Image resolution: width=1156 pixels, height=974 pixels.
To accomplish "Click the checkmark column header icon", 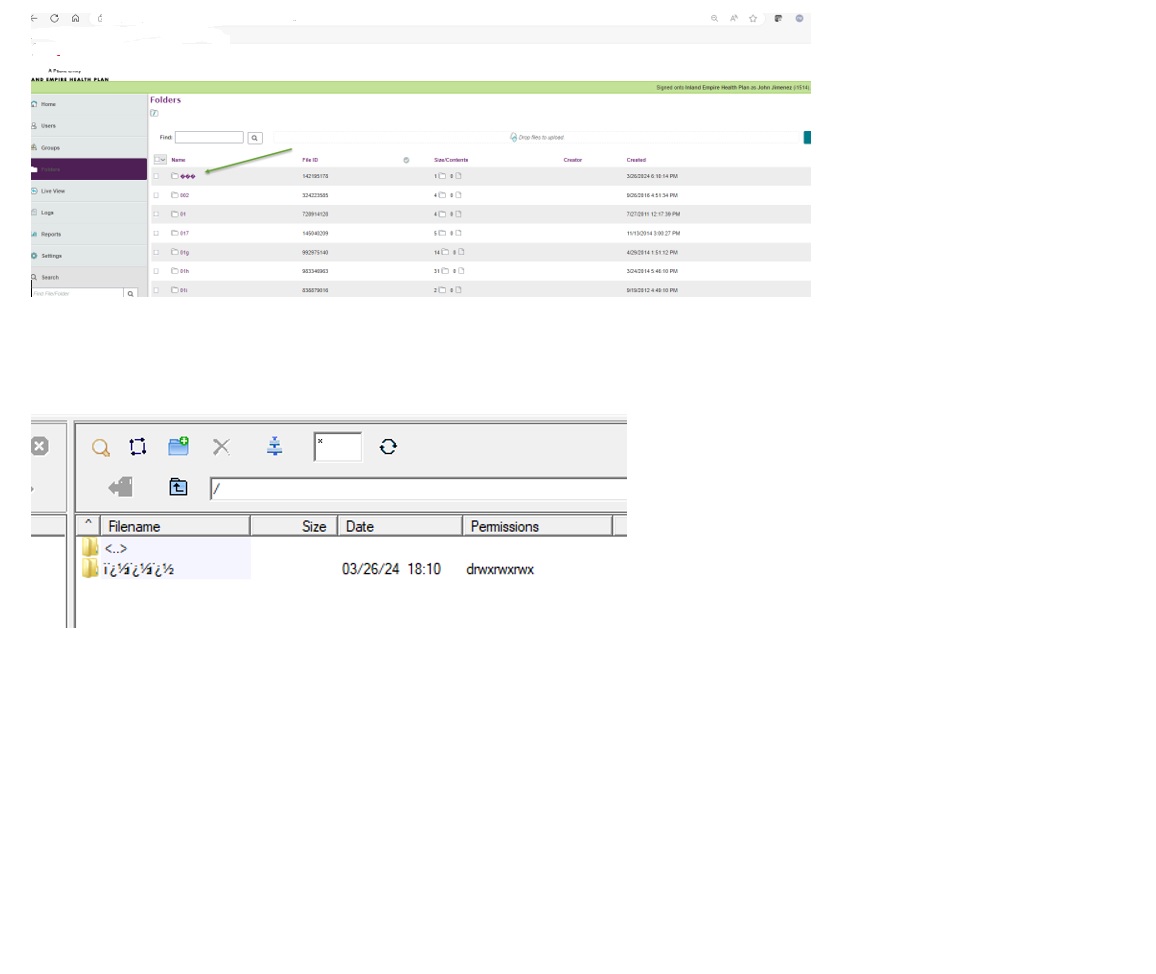I will click(x=406, y=160).
